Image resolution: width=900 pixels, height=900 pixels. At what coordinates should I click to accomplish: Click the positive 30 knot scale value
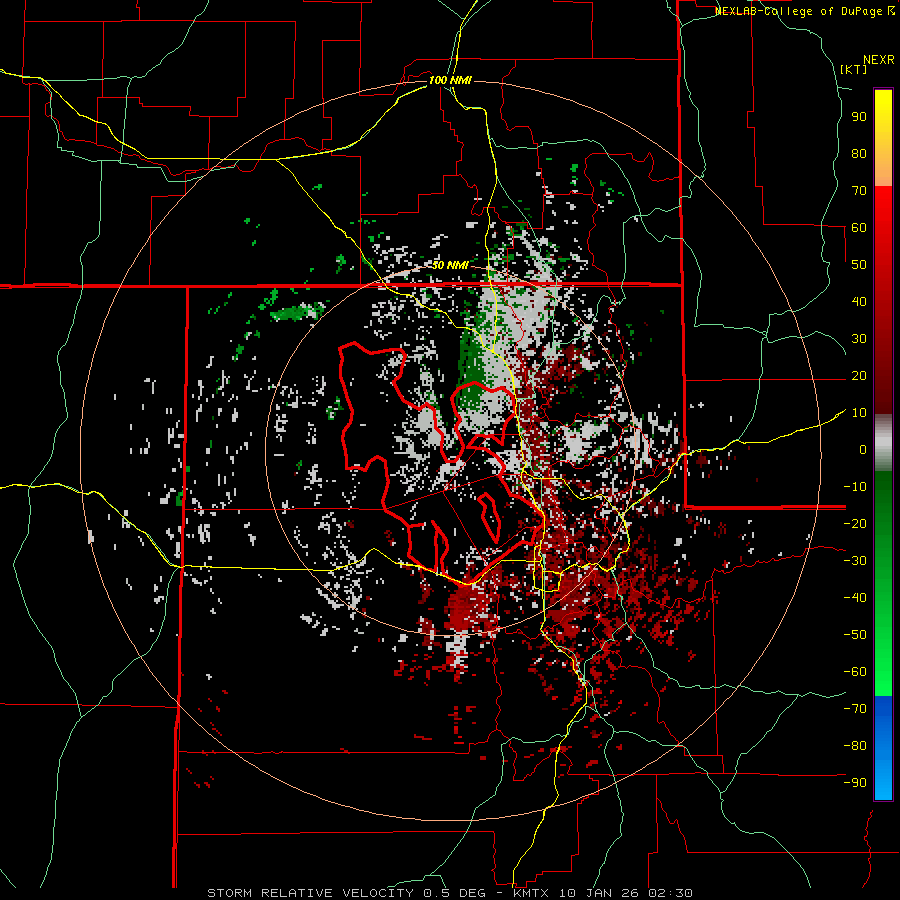(859, 339)
